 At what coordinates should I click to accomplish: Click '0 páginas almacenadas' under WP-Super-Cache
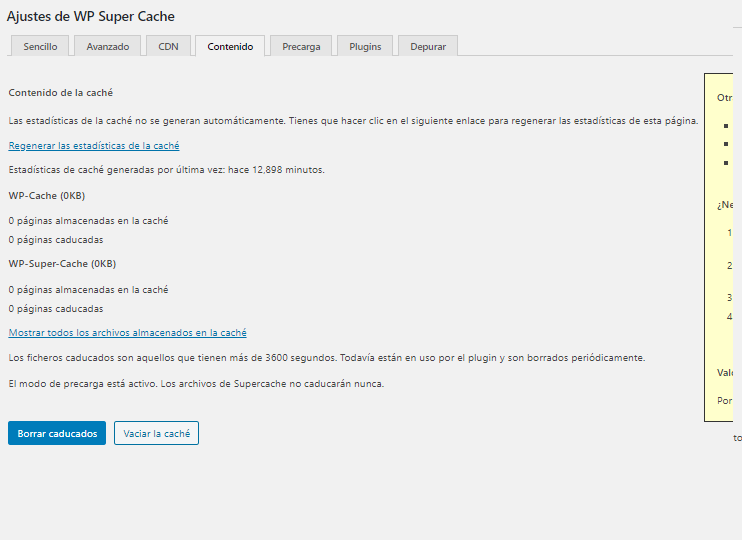tap(88, 290)
